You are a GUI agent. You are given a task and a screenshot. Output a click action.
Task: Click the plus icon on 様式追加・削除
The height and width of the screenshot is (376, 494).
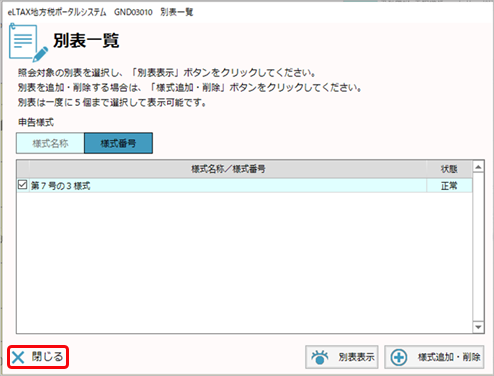(x=399, y=357)
